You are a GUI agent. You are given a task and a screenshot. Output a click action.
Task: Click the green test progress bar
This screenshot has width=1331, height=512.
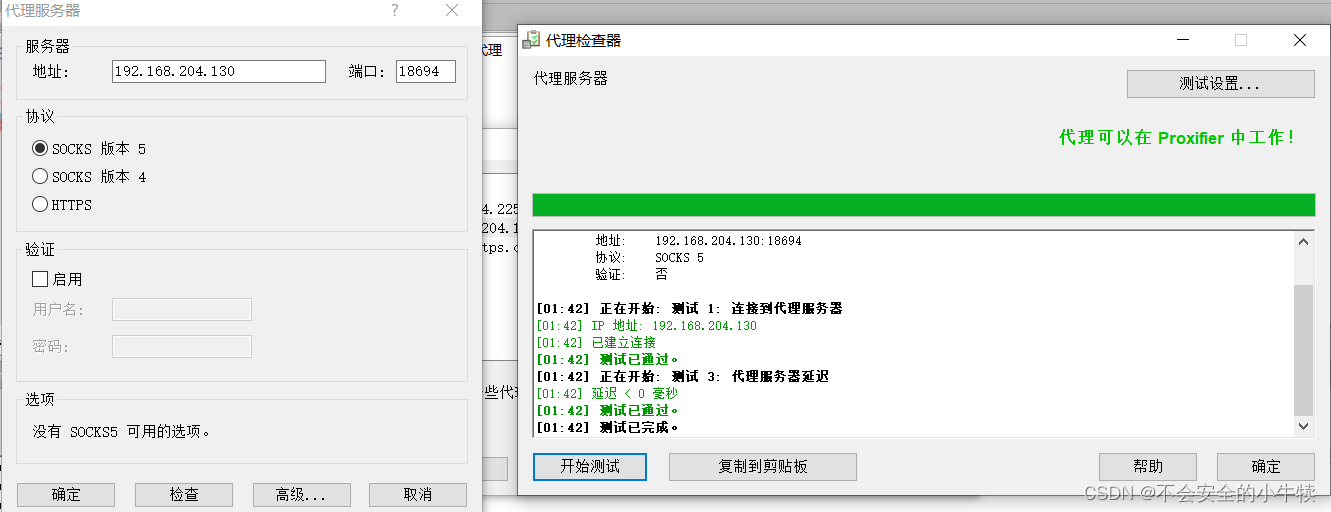(923, 205)
